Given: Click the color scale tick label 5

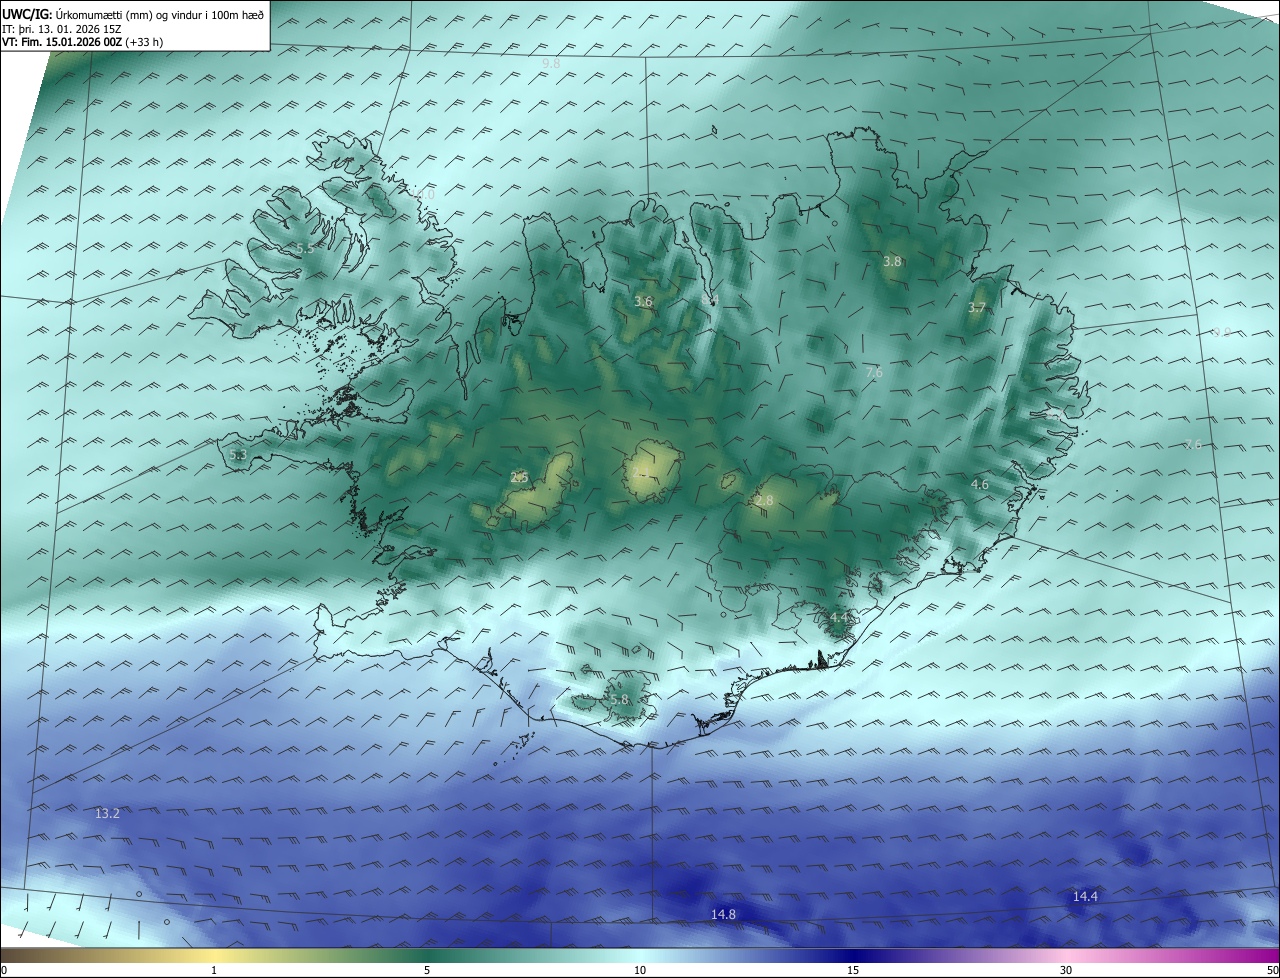Looking at the screenshot, I should 427,970.
